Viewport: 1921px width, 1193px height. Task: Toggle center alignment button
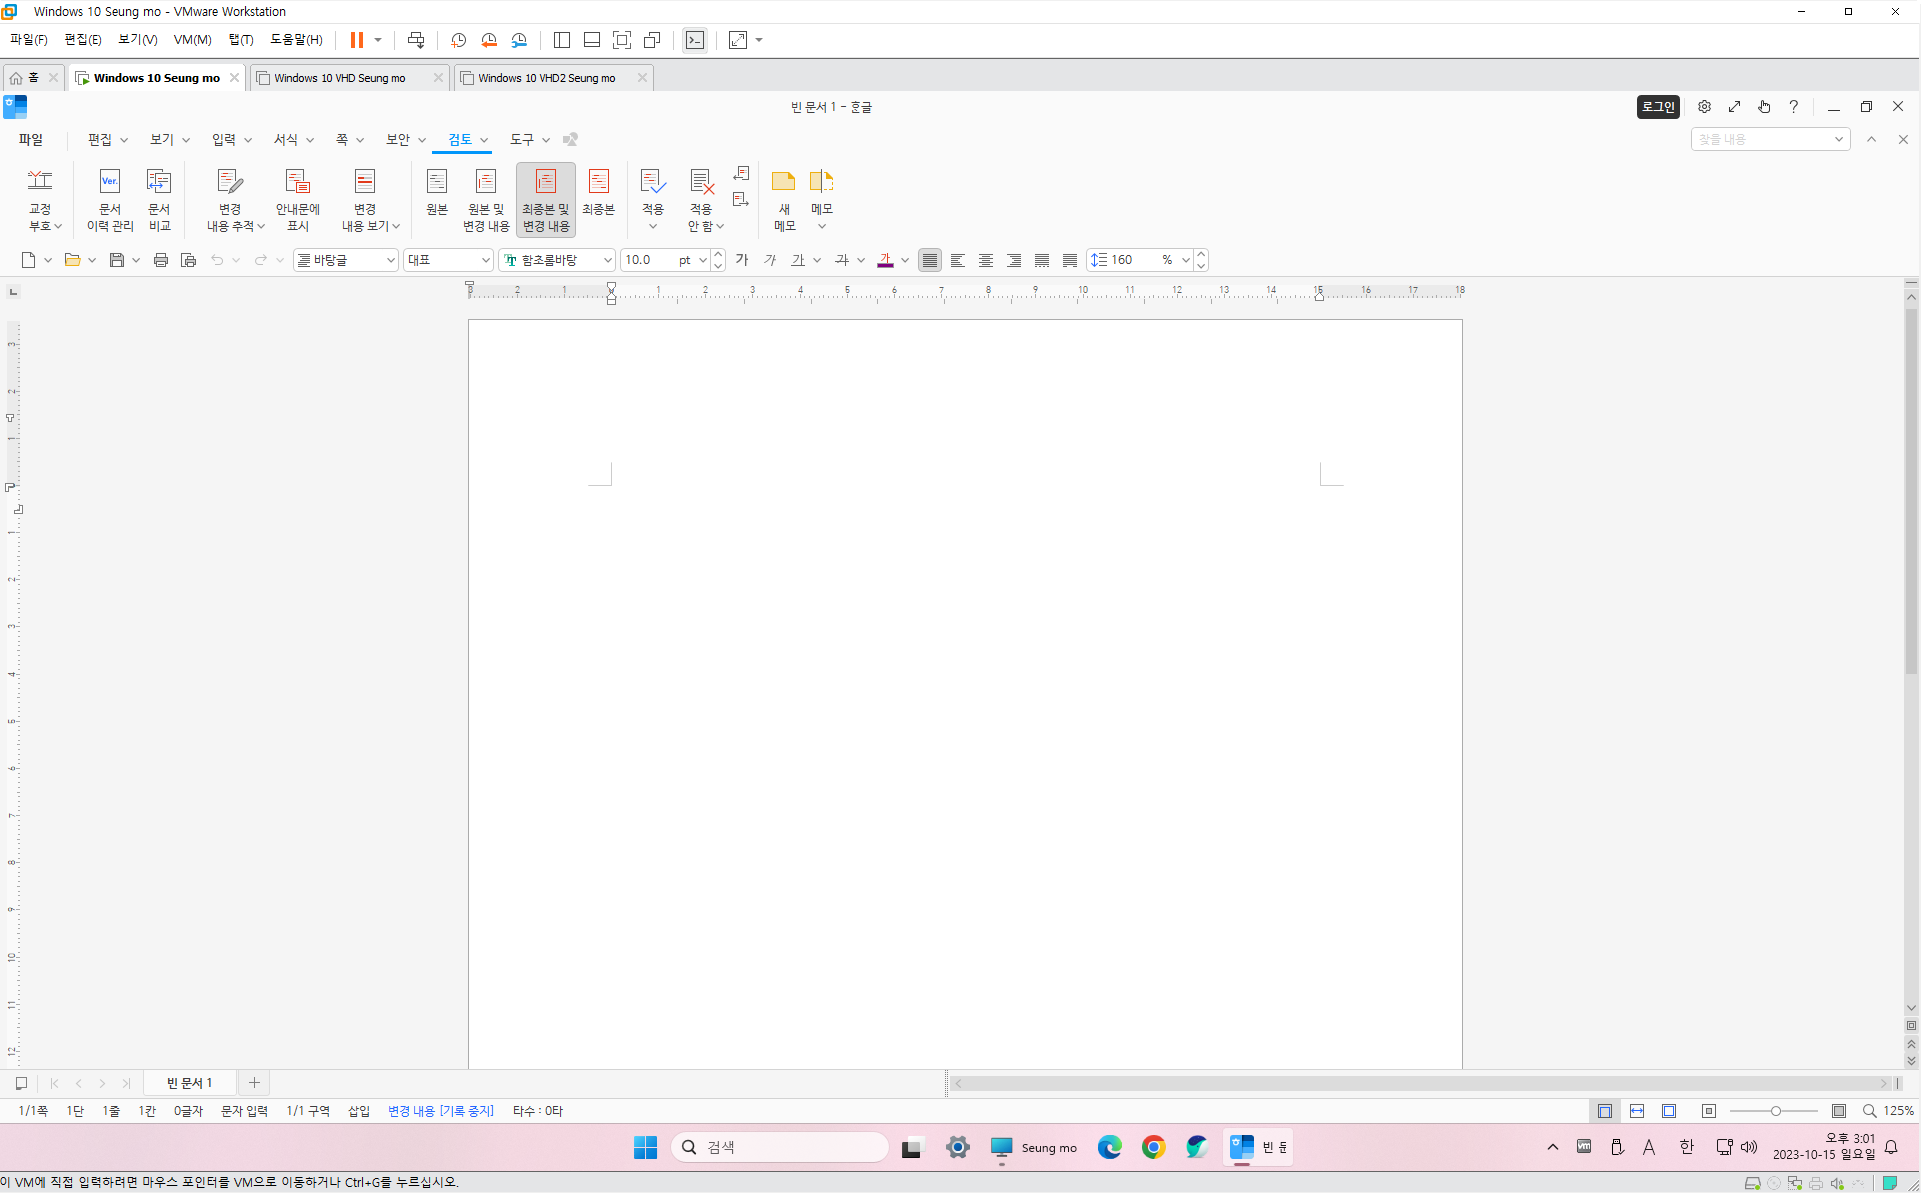986,260
